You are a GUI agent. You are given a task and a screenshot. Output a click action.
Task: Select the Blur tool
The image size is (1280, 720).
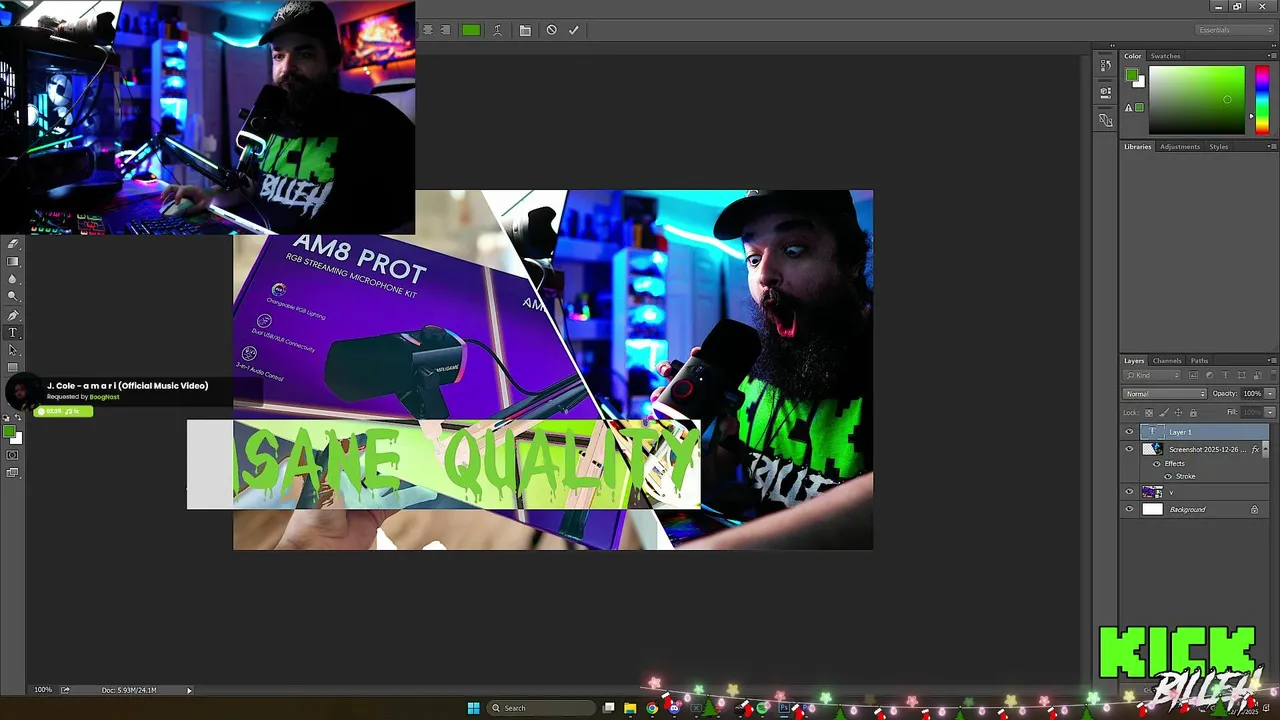[x=13, y=279]
